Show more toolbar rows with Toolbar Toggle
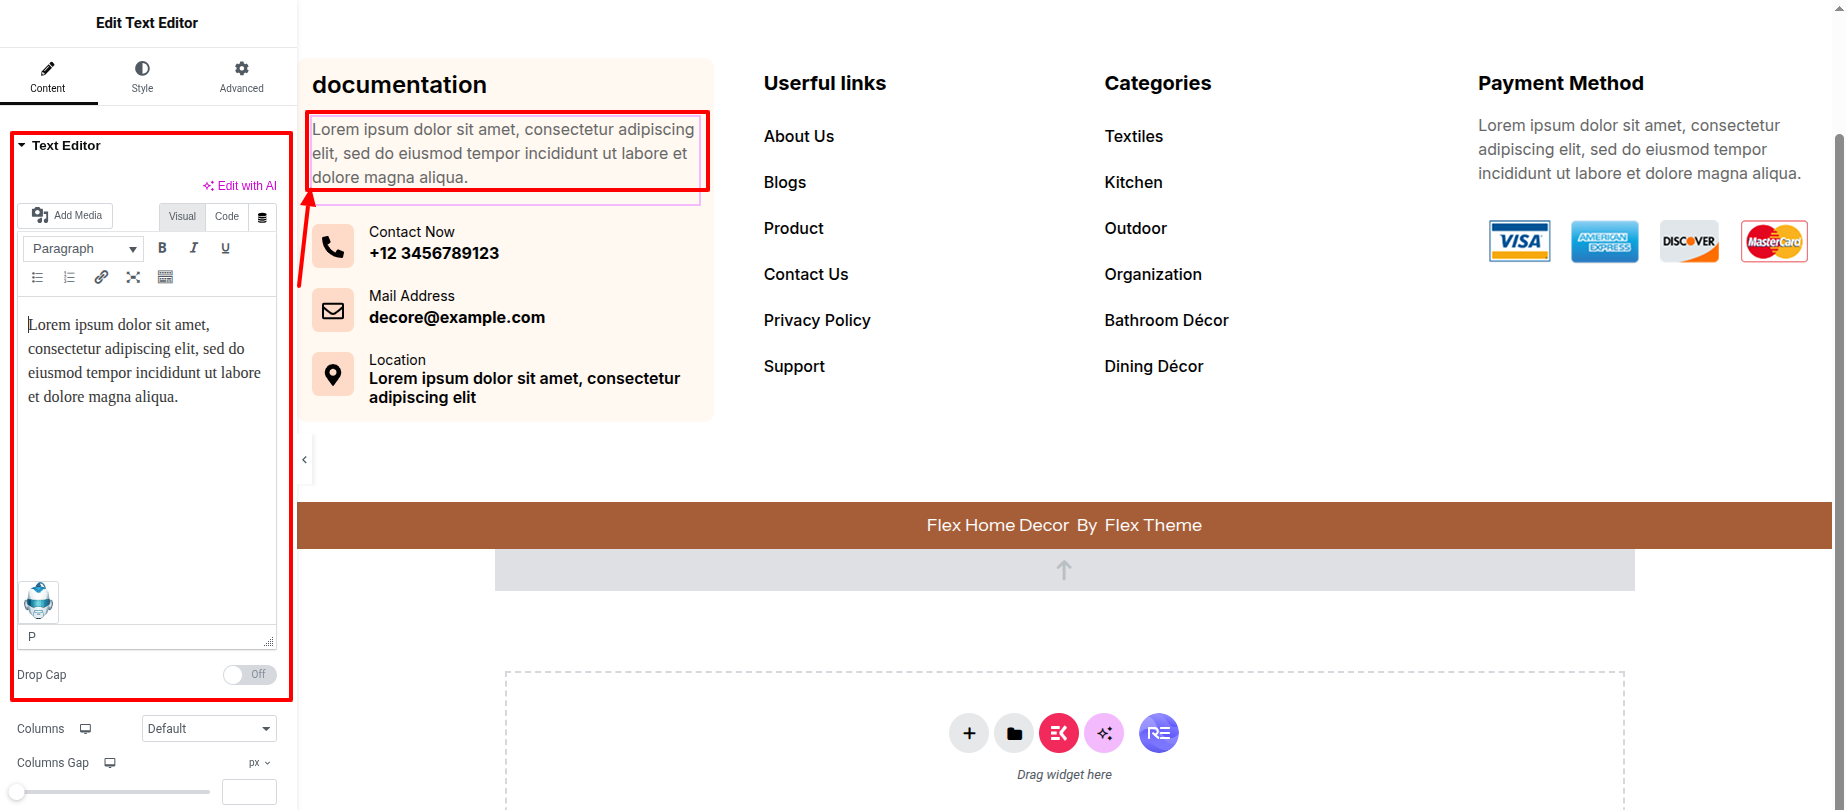The height and width of the screenshot is (810, 1846). click(x=165, y=277)
